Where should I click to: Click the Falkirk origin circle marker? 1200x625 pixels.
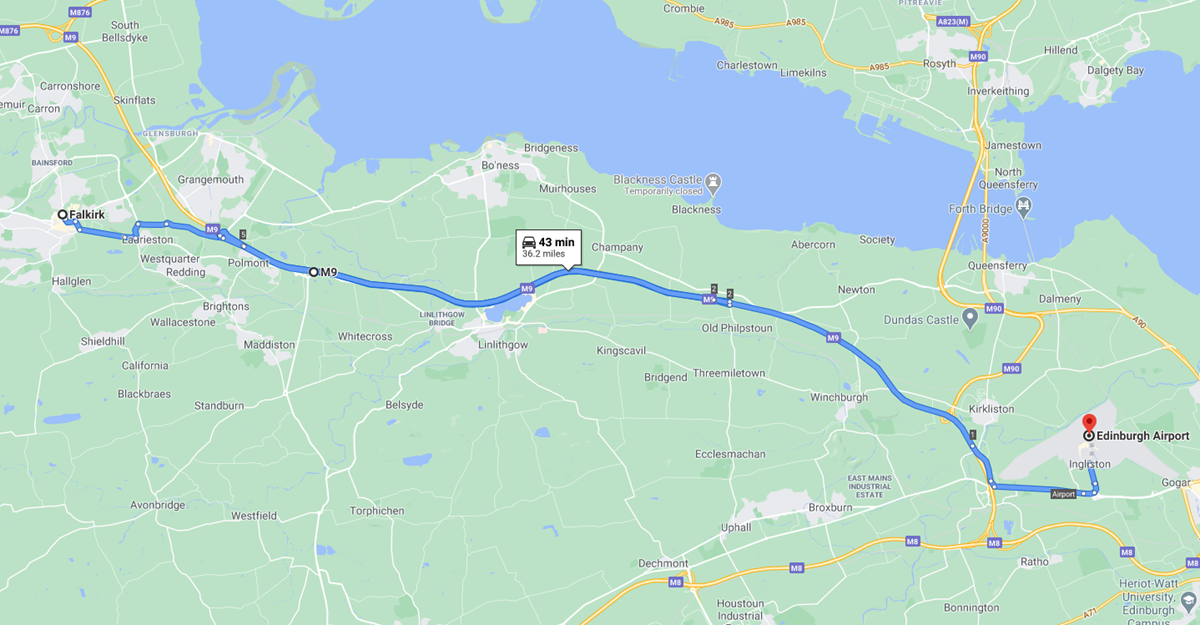62,214
